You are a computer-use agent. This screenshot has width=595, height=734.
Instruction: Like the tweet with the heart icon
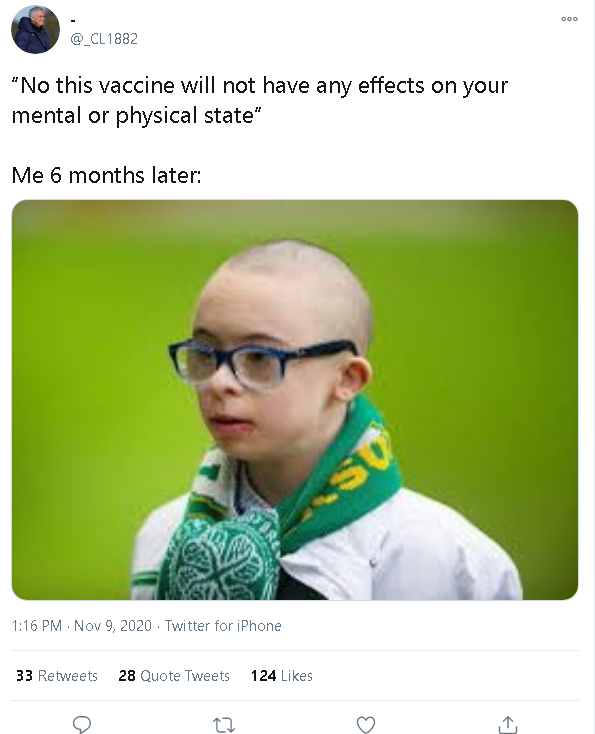(366, 725)
